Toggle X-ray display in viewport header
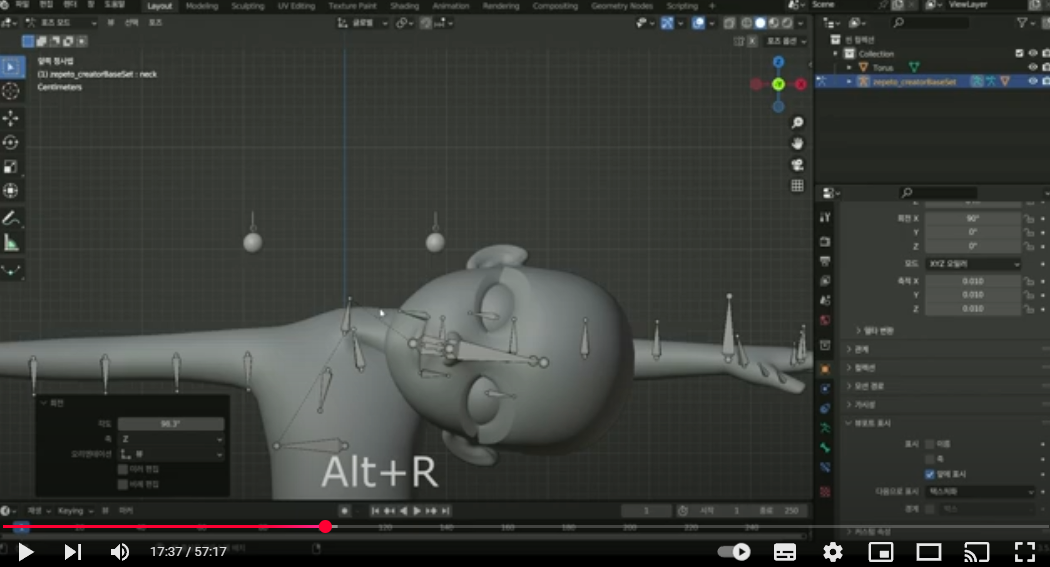This screenshot has height=567, width=1050. point(729,23)
